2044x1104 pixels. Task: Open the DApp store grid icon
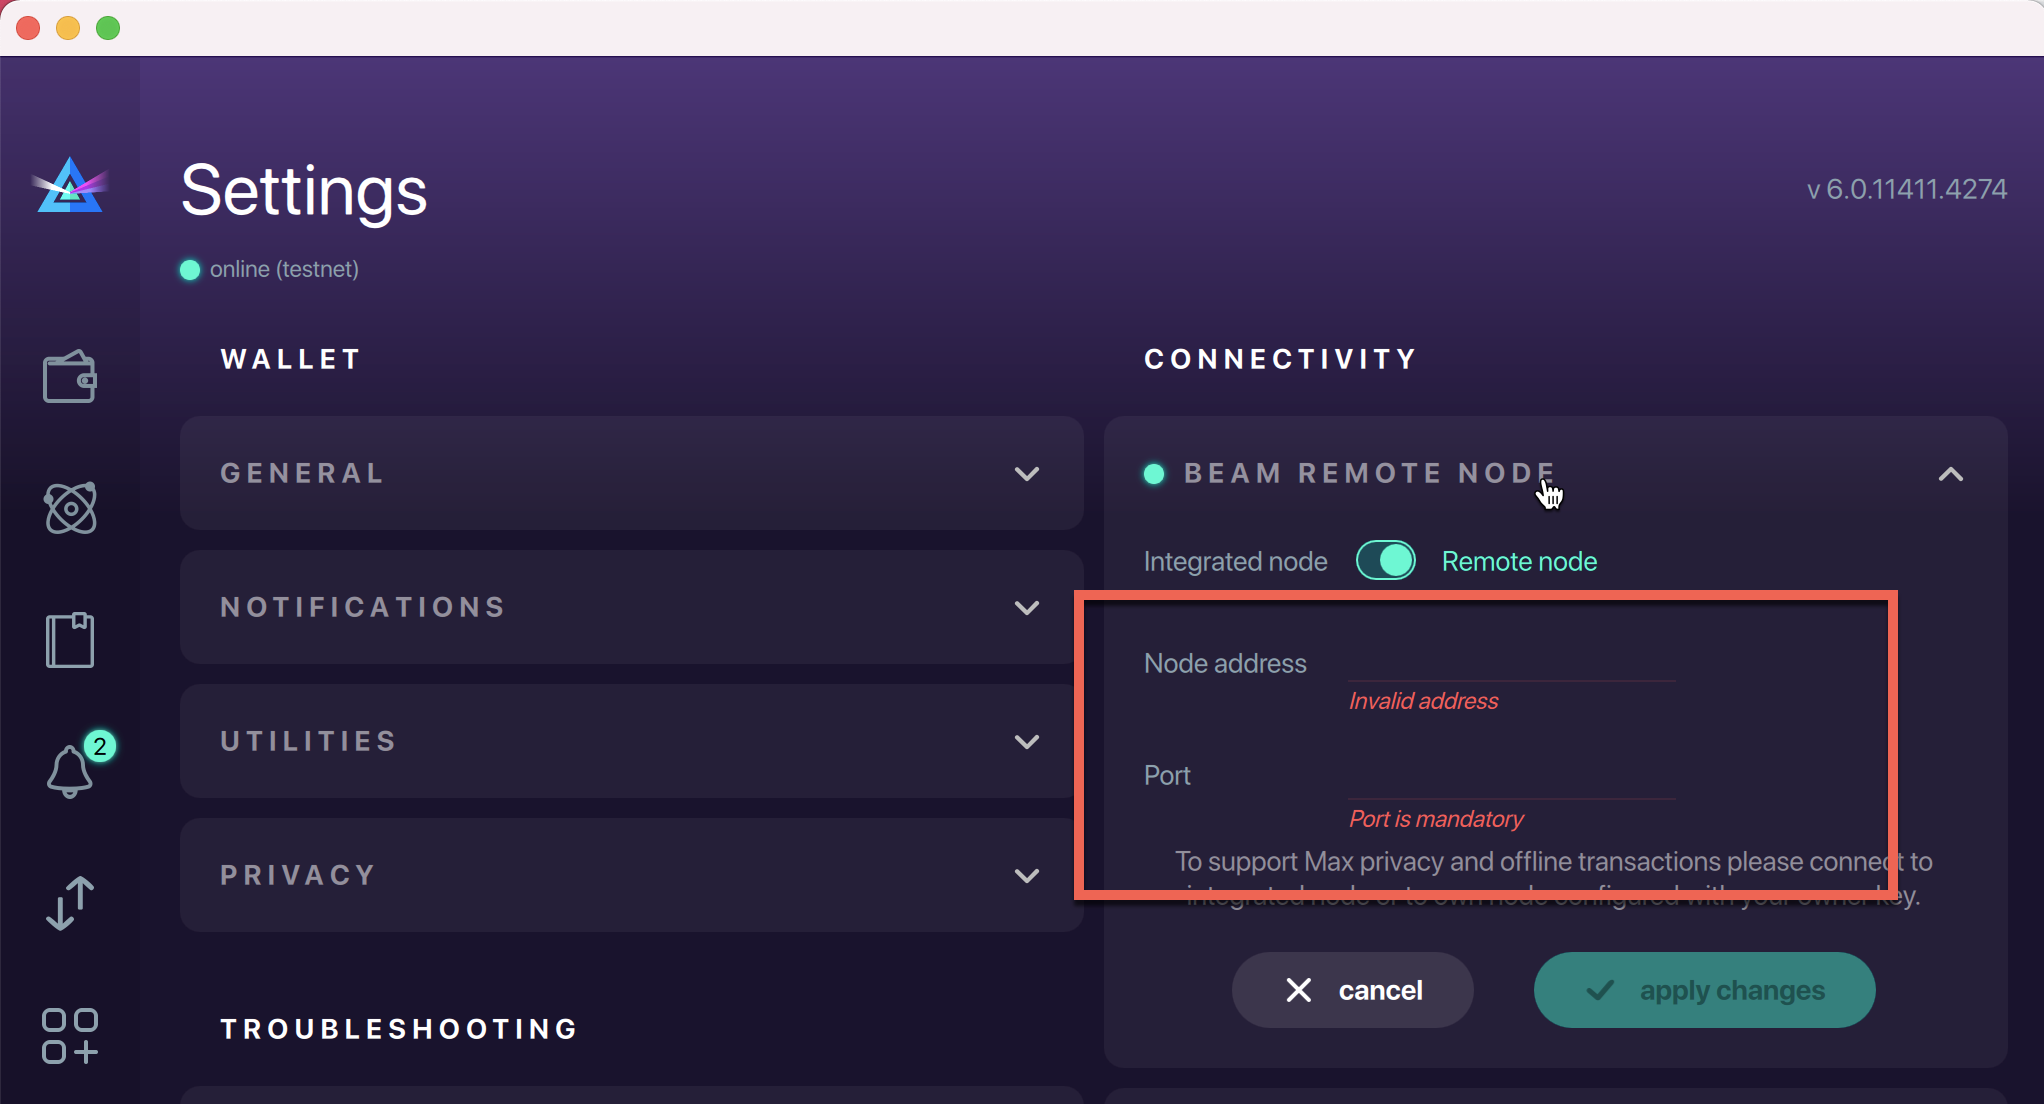point(69,1036)
